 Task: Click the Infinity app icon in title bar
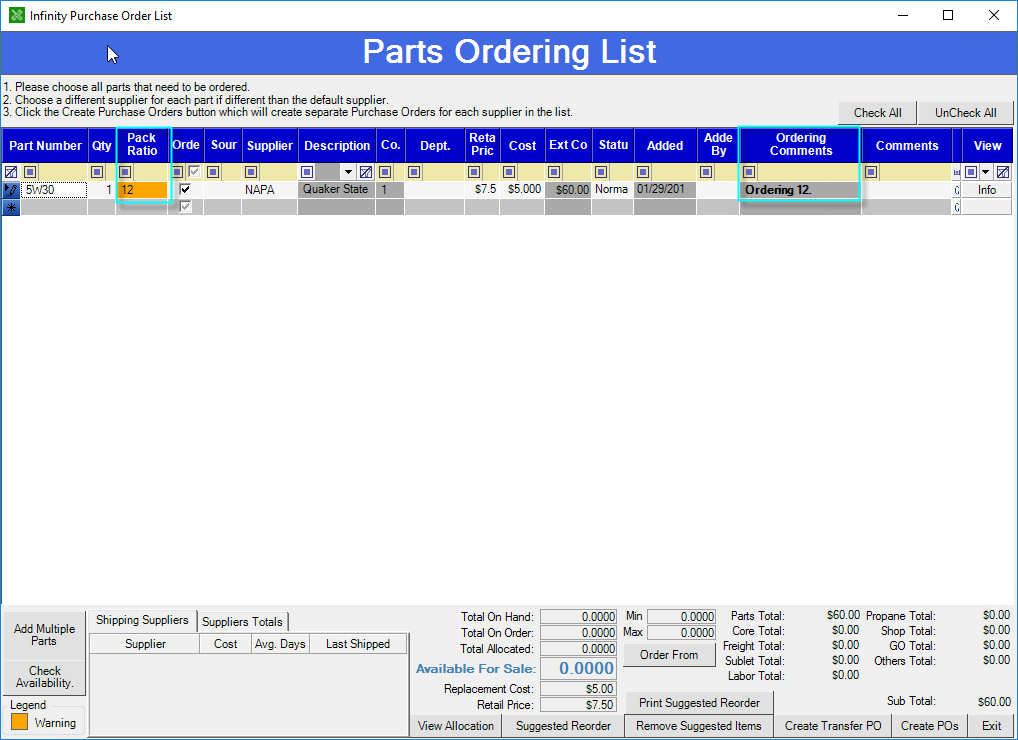(16, 15)
